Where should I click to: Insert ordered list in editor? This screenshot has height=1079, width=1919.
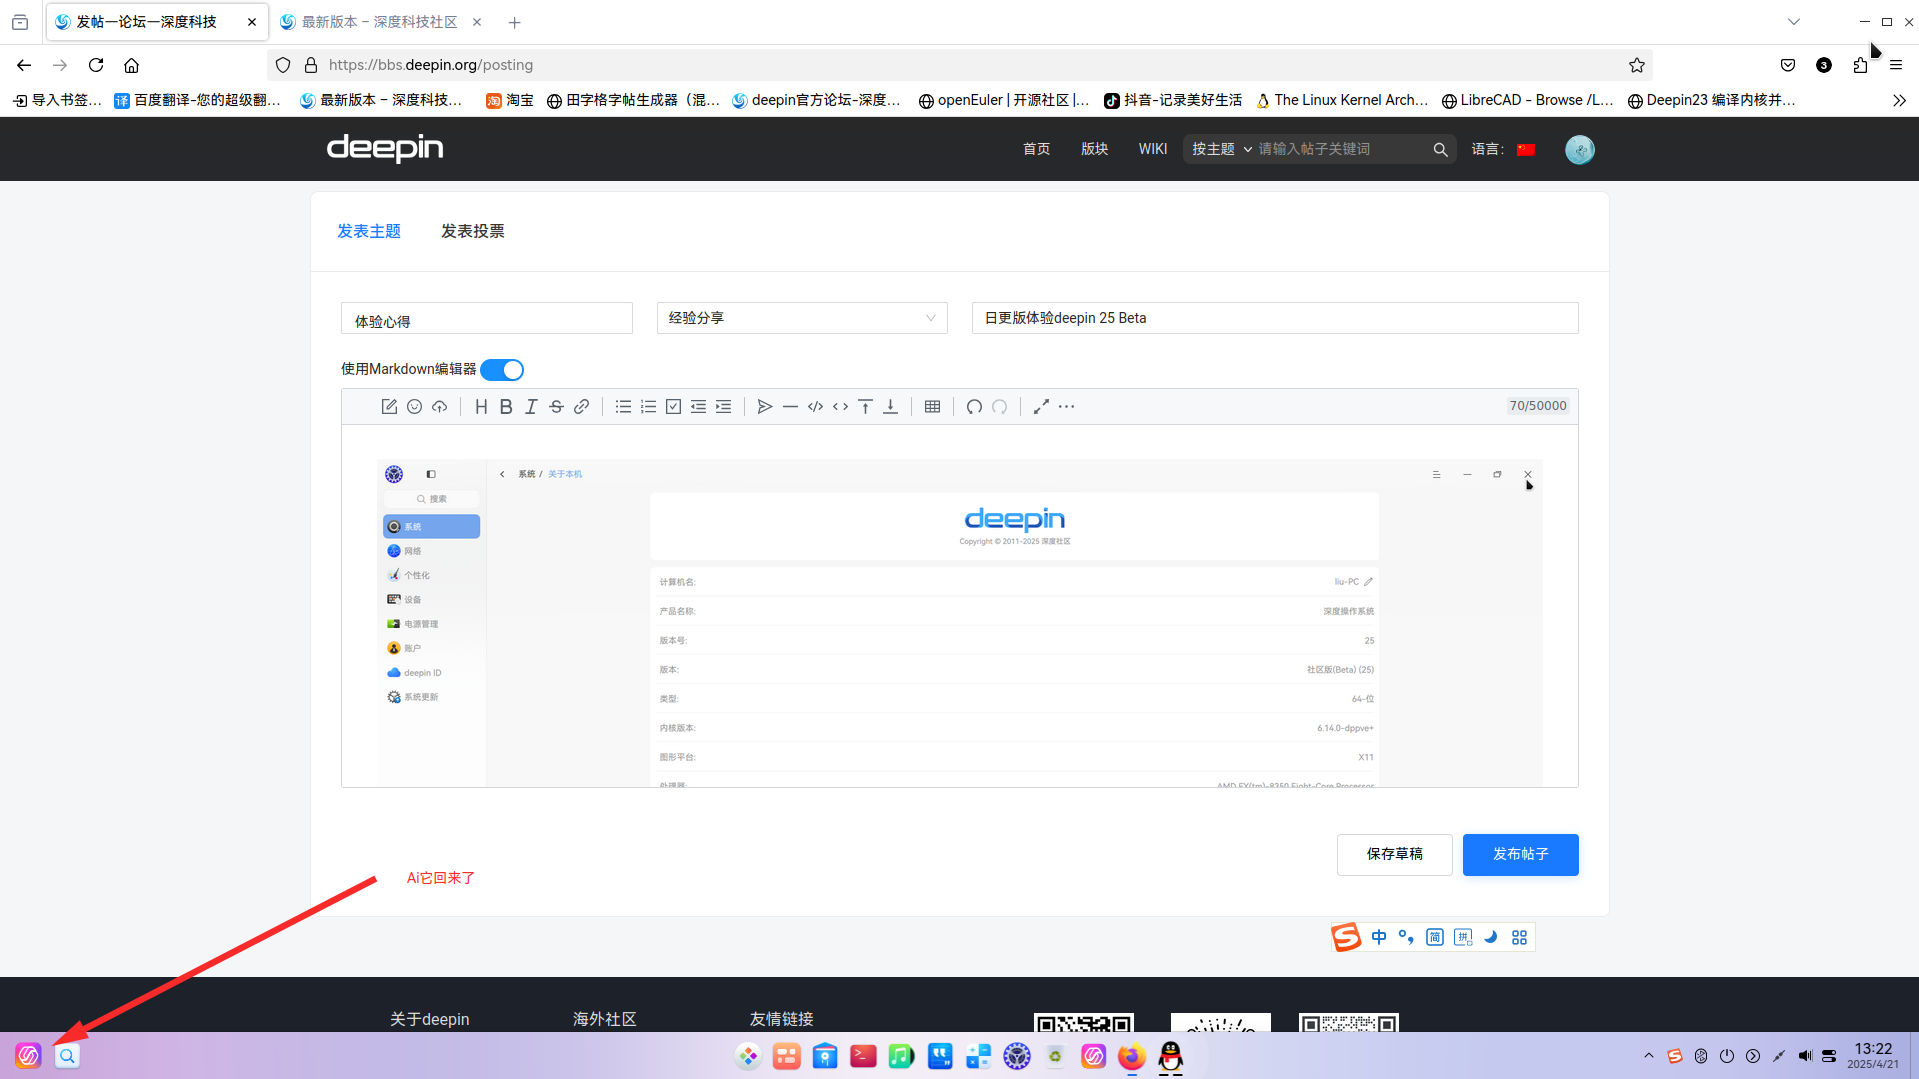(648, 407)
